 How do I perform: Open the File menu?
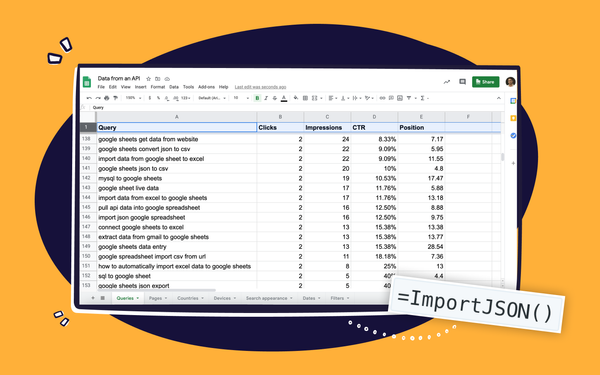click(x=101, y=87)
